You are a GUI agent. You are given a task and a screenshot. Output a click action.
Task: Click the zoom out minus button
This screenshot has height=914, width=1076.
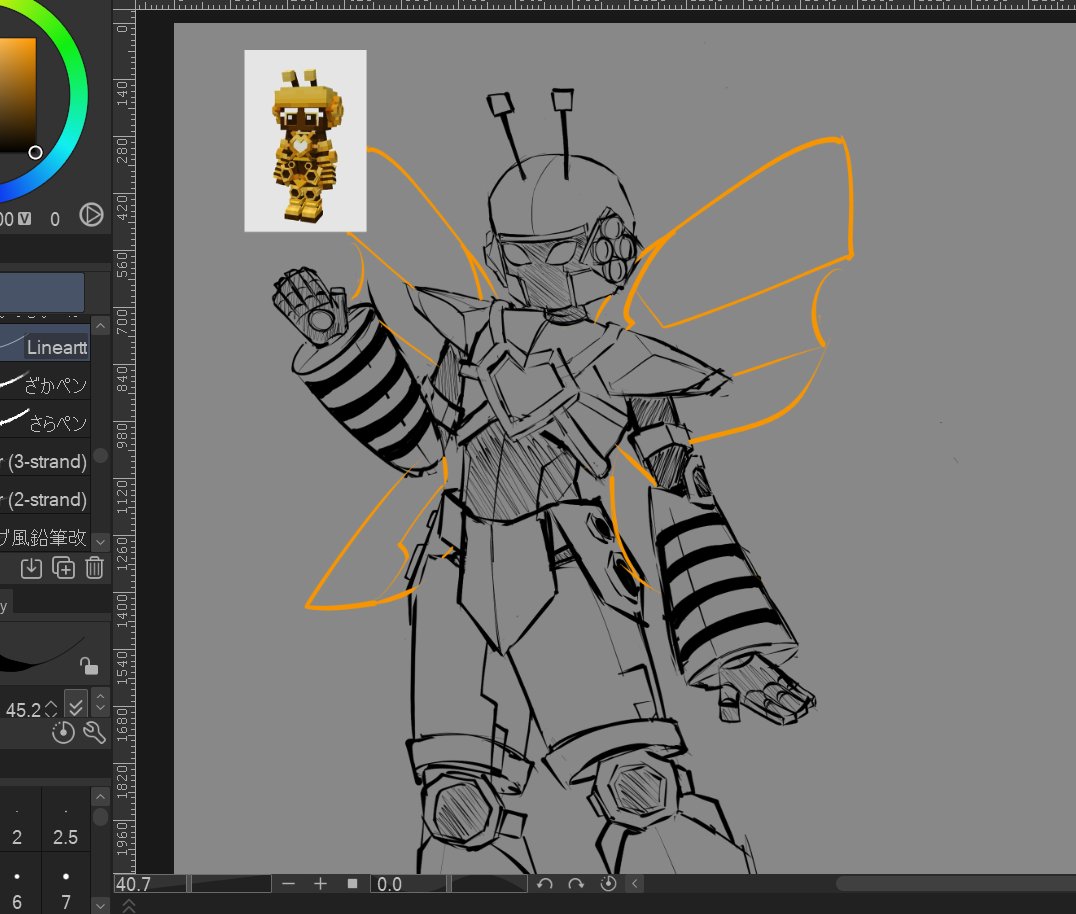coord(288,884)
